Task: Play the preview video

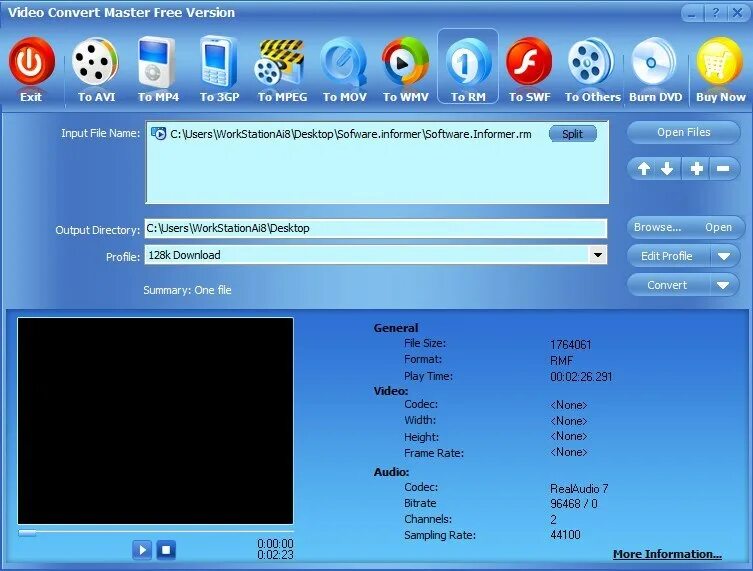Action: [x=142, y=549]
